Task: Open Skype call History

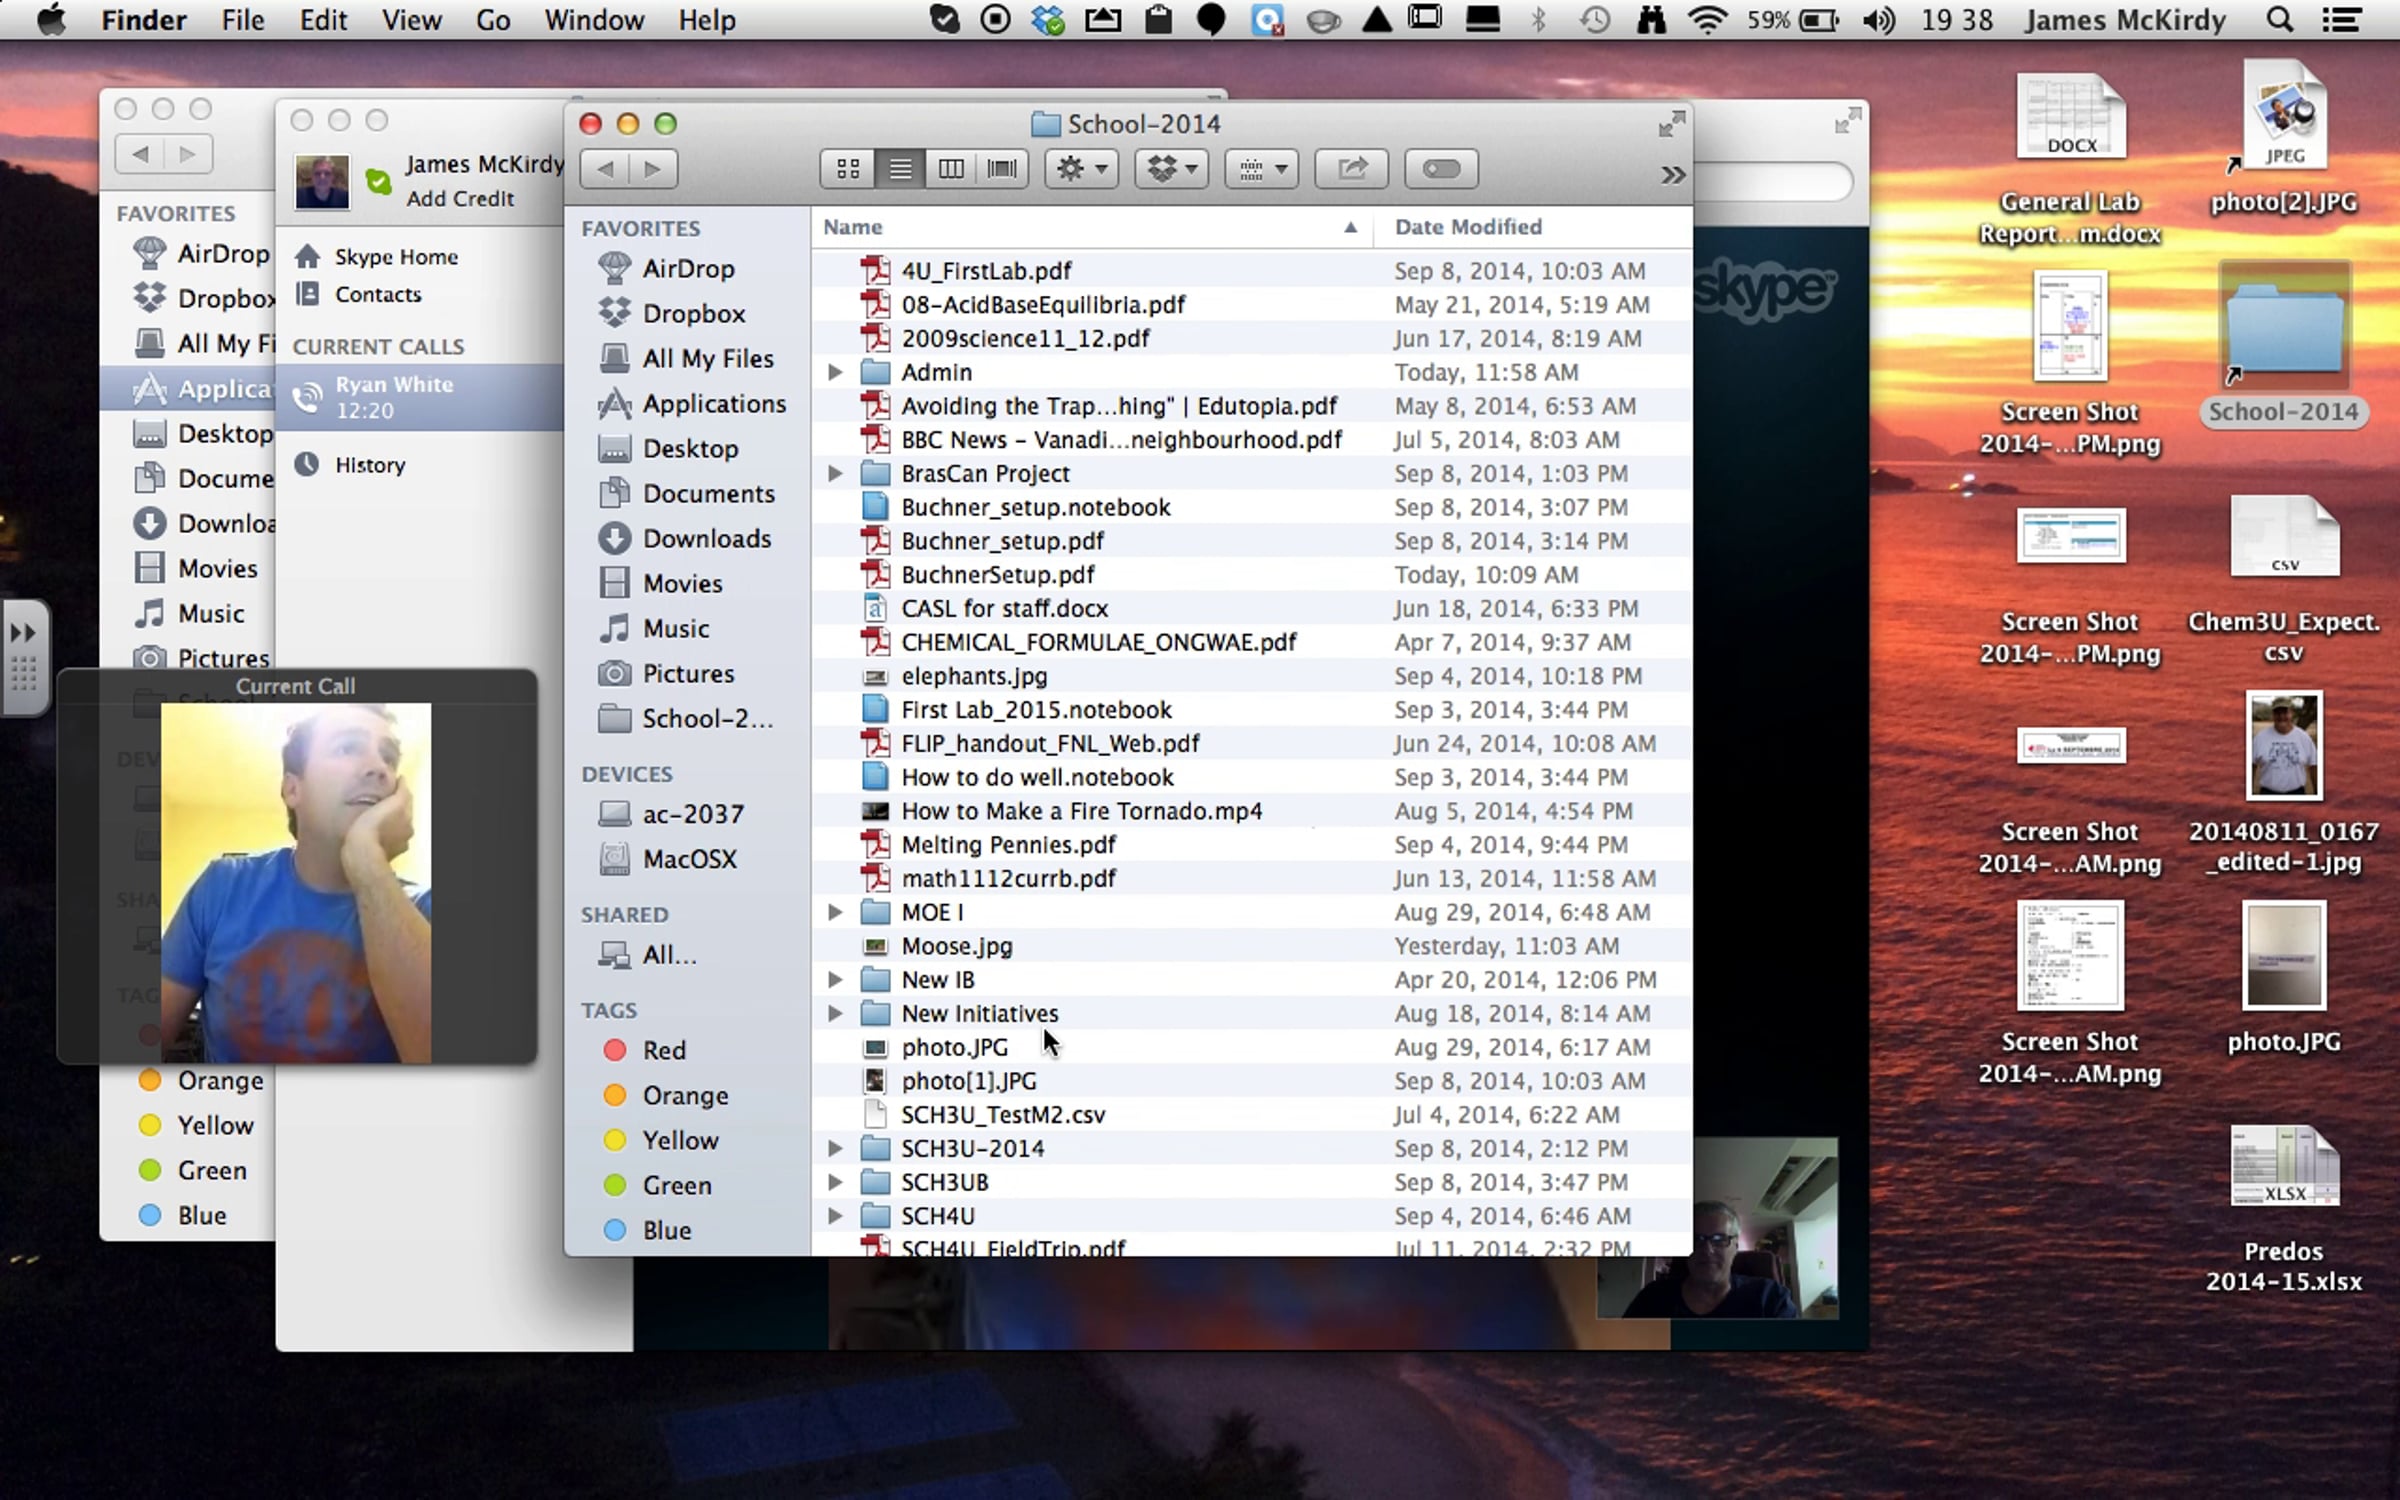Action: [369, 465]
